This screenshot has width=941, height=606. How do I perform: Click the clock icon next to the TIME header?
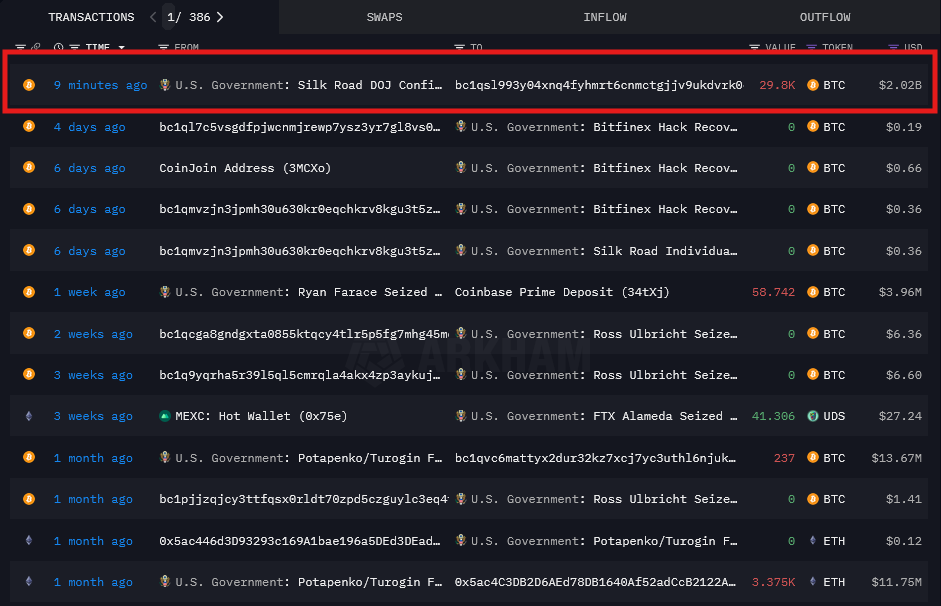[x=58, y=47]
